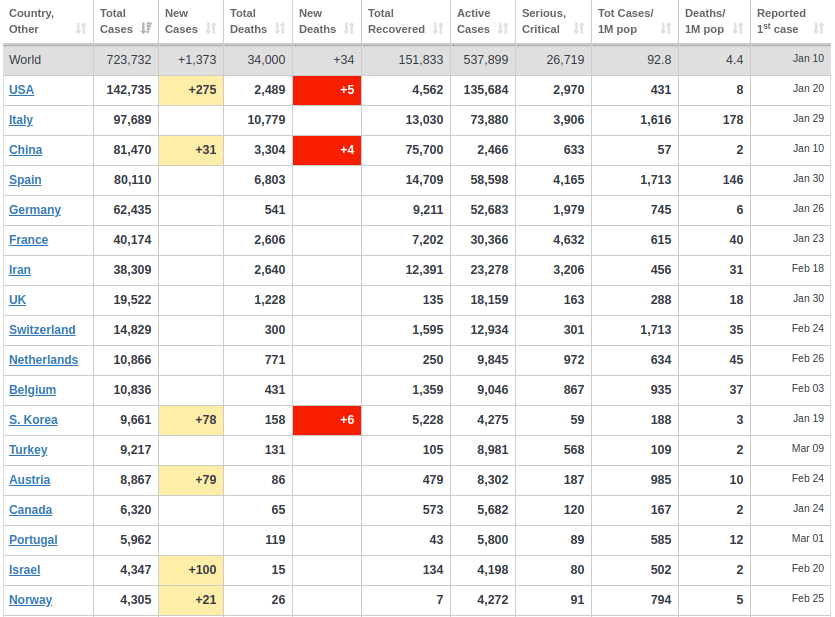
Task: Open the USA country link
Action: click(21, 90)
